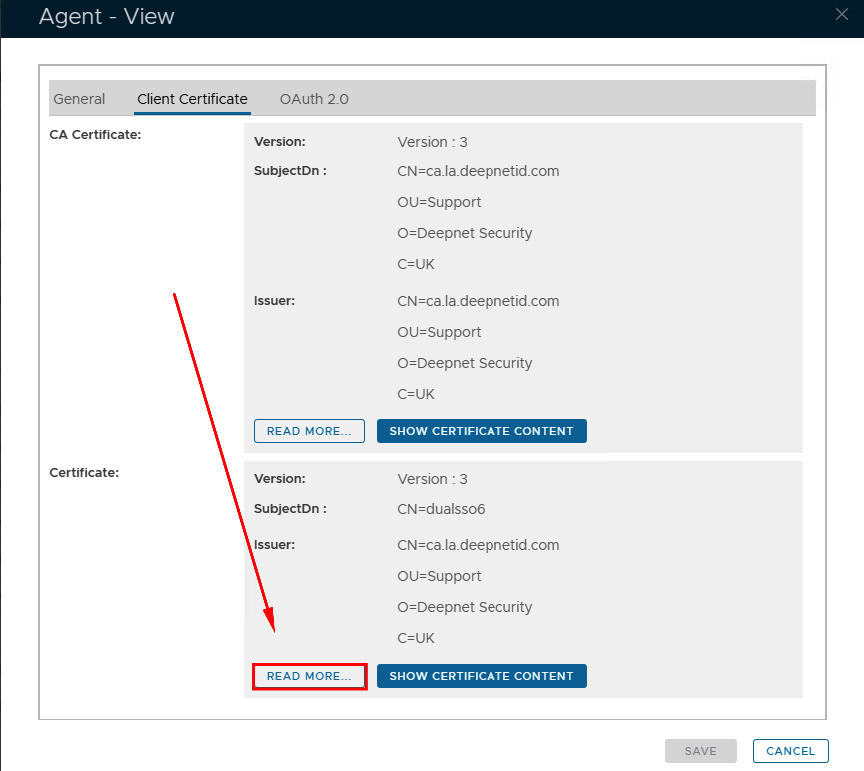Click the Certificate: section label
The image size is (864, 771).
coord(84,472)
